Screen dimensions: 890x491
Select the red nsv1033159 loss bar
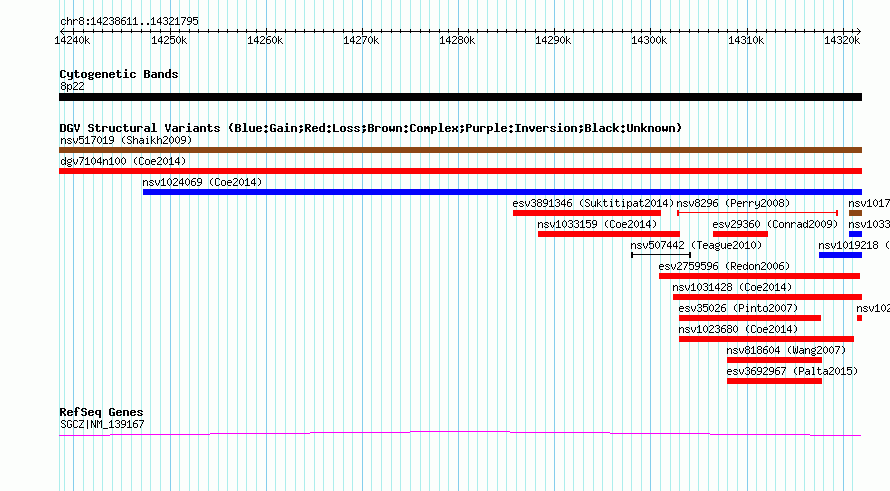click(x=609, y=234)
